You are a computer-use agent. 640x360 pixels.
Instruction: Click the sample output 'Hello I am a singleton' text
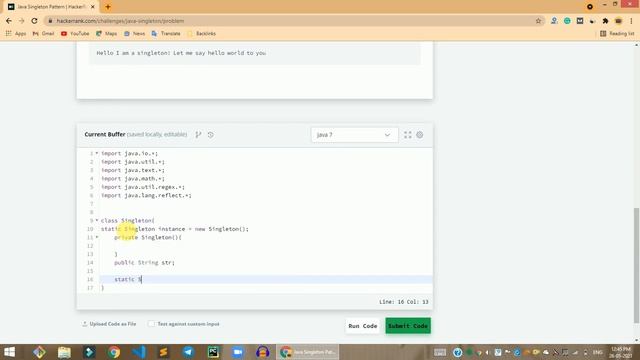coord(181,53)
